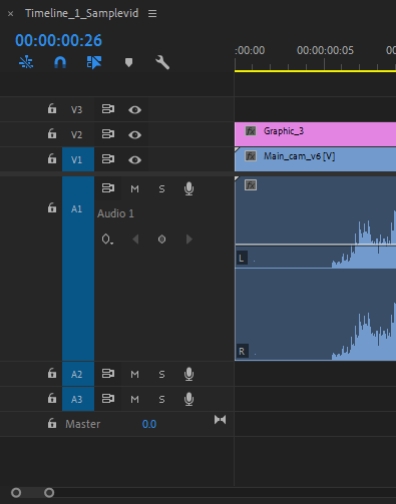396x504 pixels.
Task: Solo track A1
Action: [x=162, y=189]
